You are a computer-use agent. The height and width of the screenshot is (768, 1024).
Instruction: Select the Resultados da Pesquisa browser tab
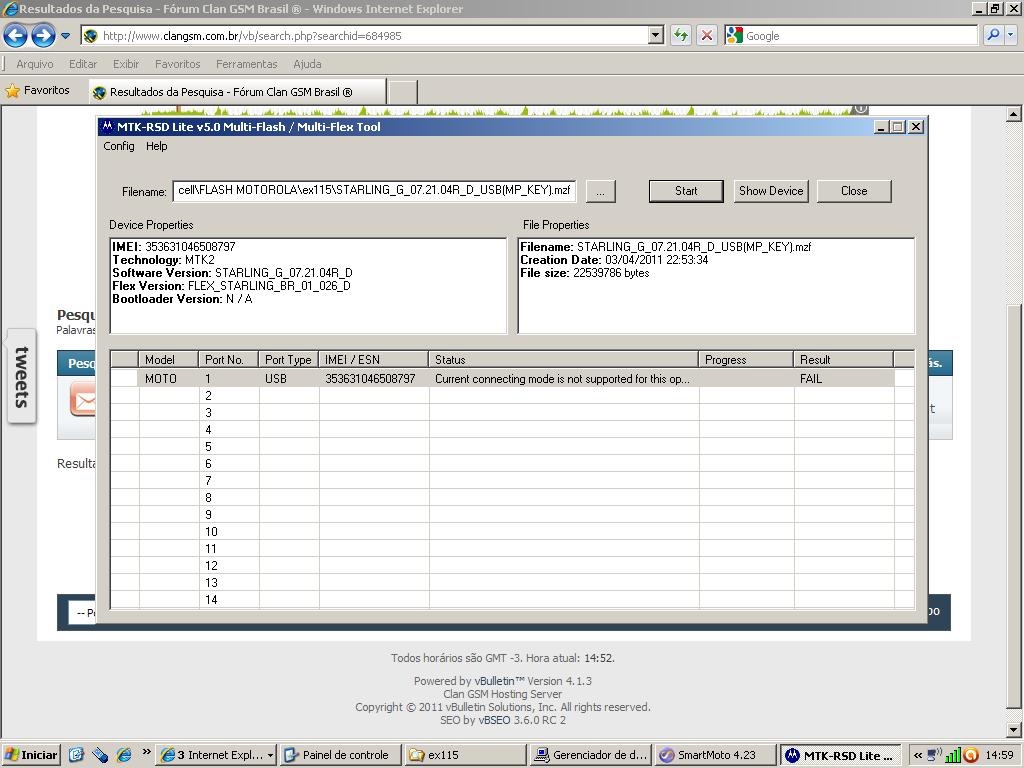237,92
